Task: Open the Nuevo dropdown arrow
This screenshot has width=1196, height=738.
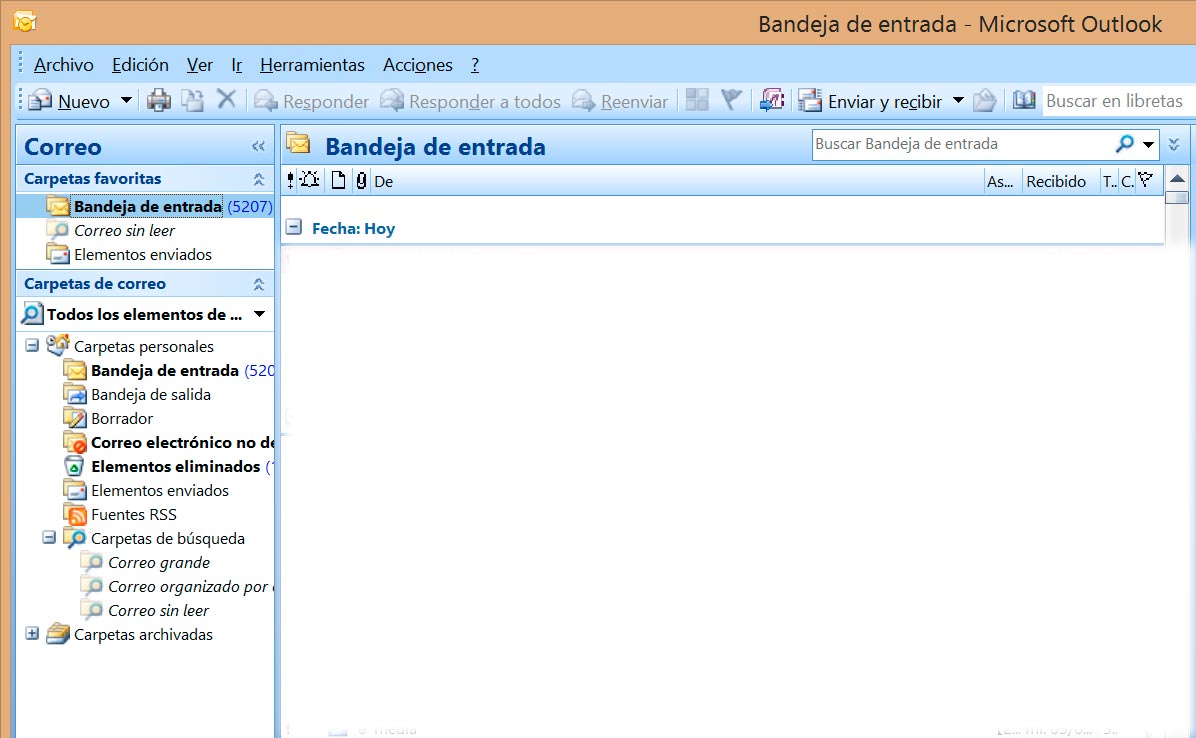Action: 127,101
